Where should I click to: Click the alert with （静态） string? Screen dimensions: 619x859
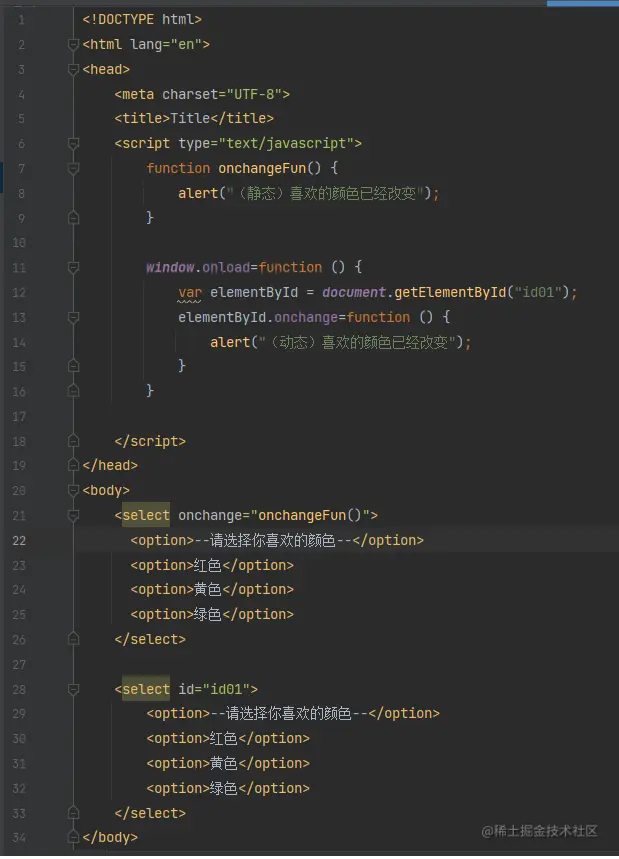tap(308, 193)
